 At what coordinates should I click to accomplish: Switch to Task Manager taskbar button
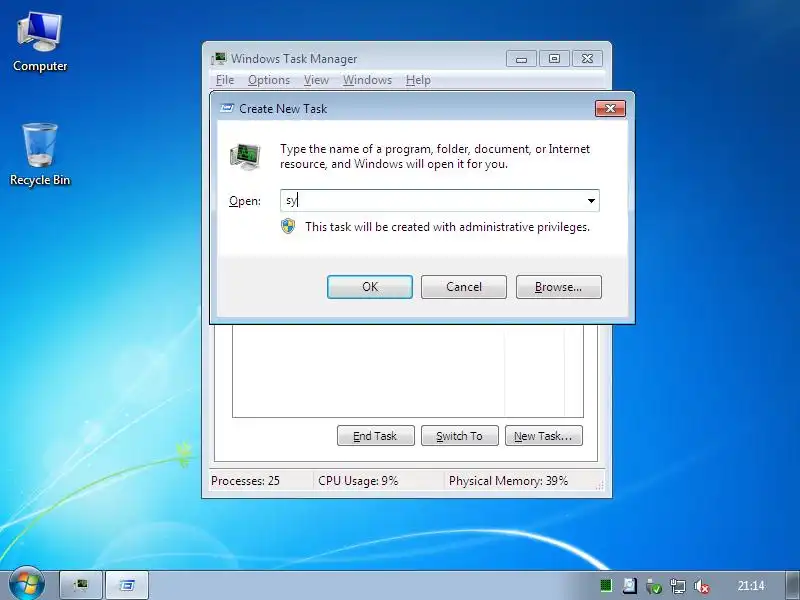coord(81,585)
